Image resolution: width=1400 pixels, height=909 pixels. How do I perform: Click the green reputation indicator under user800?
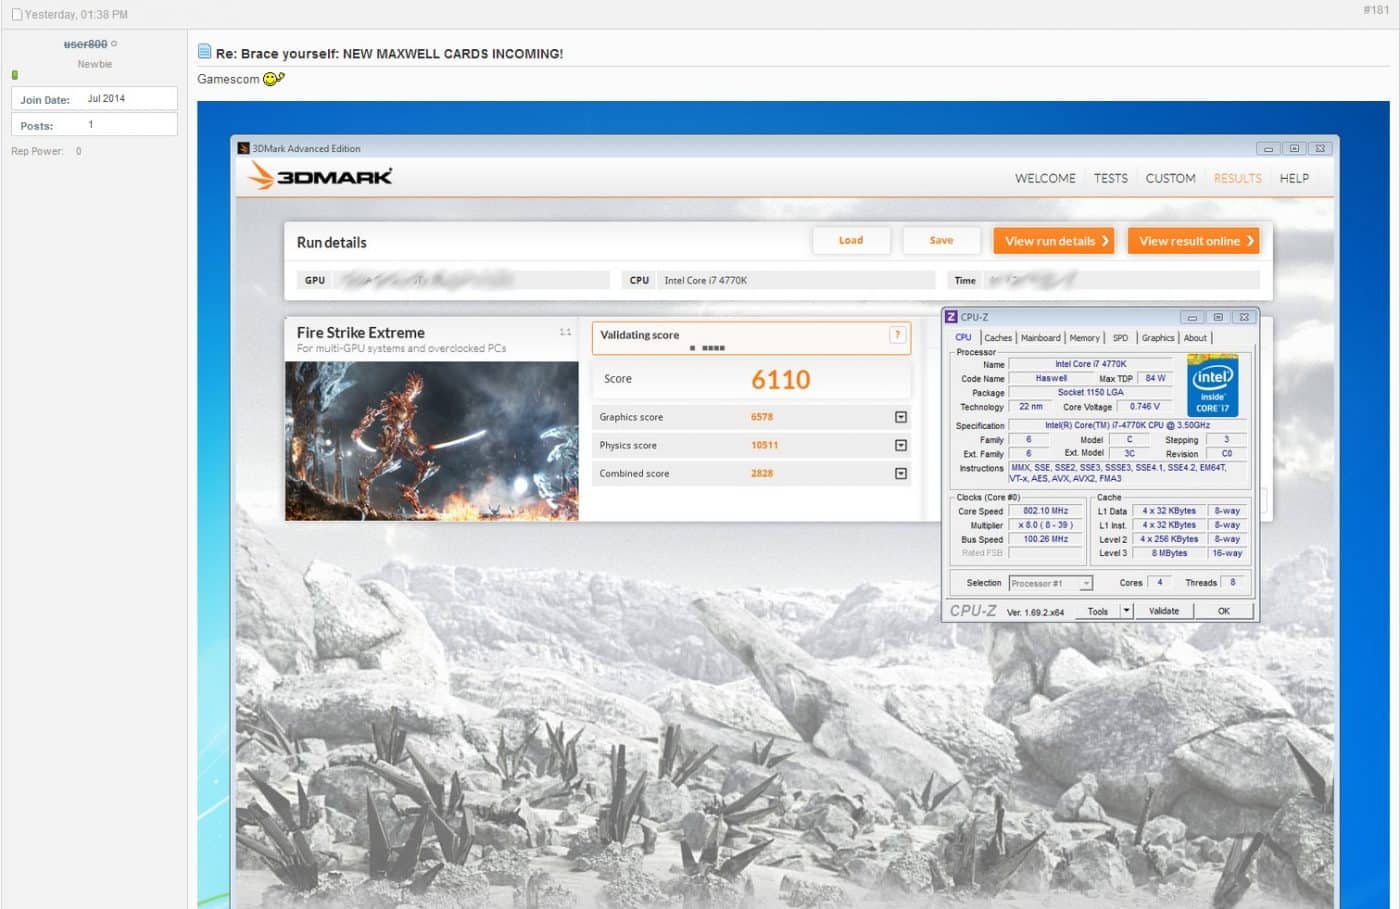click(15, 75)
